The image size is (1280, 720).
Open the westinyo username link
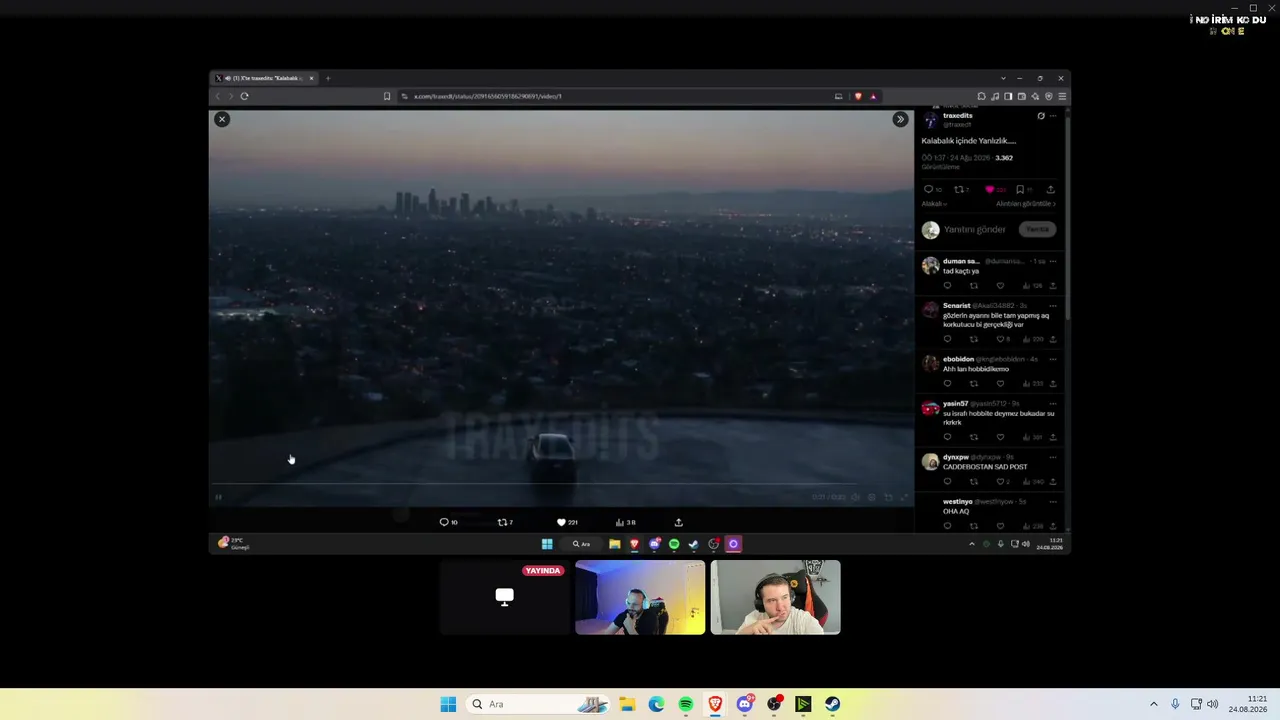coord(958,501)
